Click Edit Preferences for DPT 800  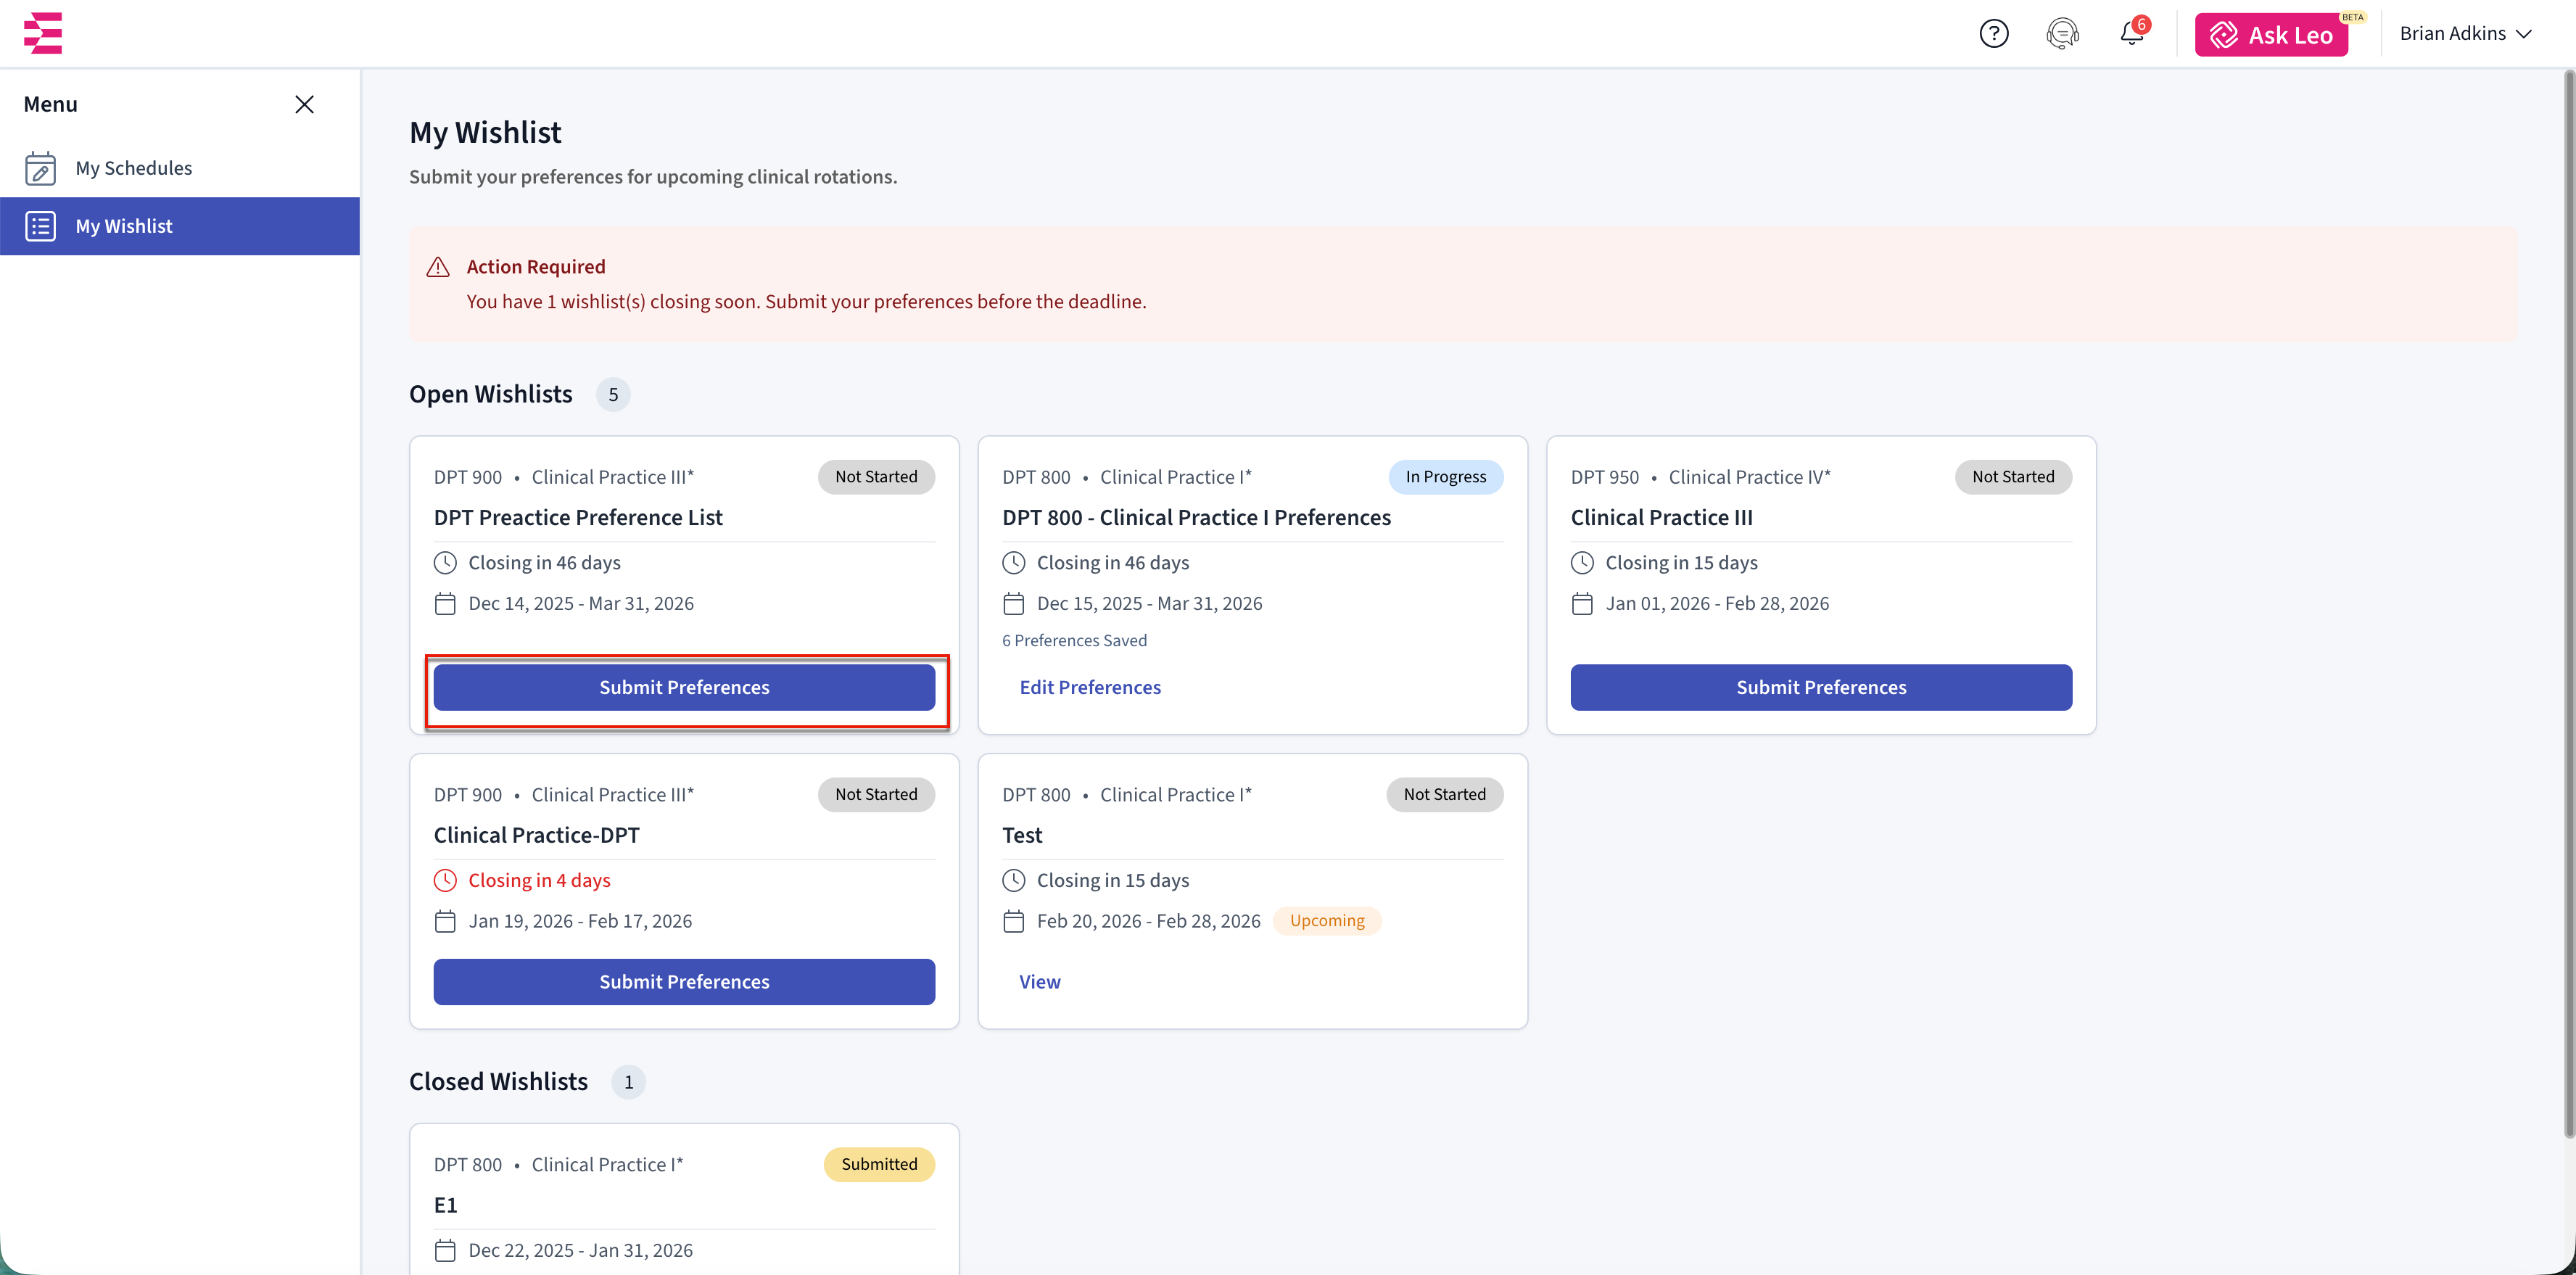(1089, 687)
